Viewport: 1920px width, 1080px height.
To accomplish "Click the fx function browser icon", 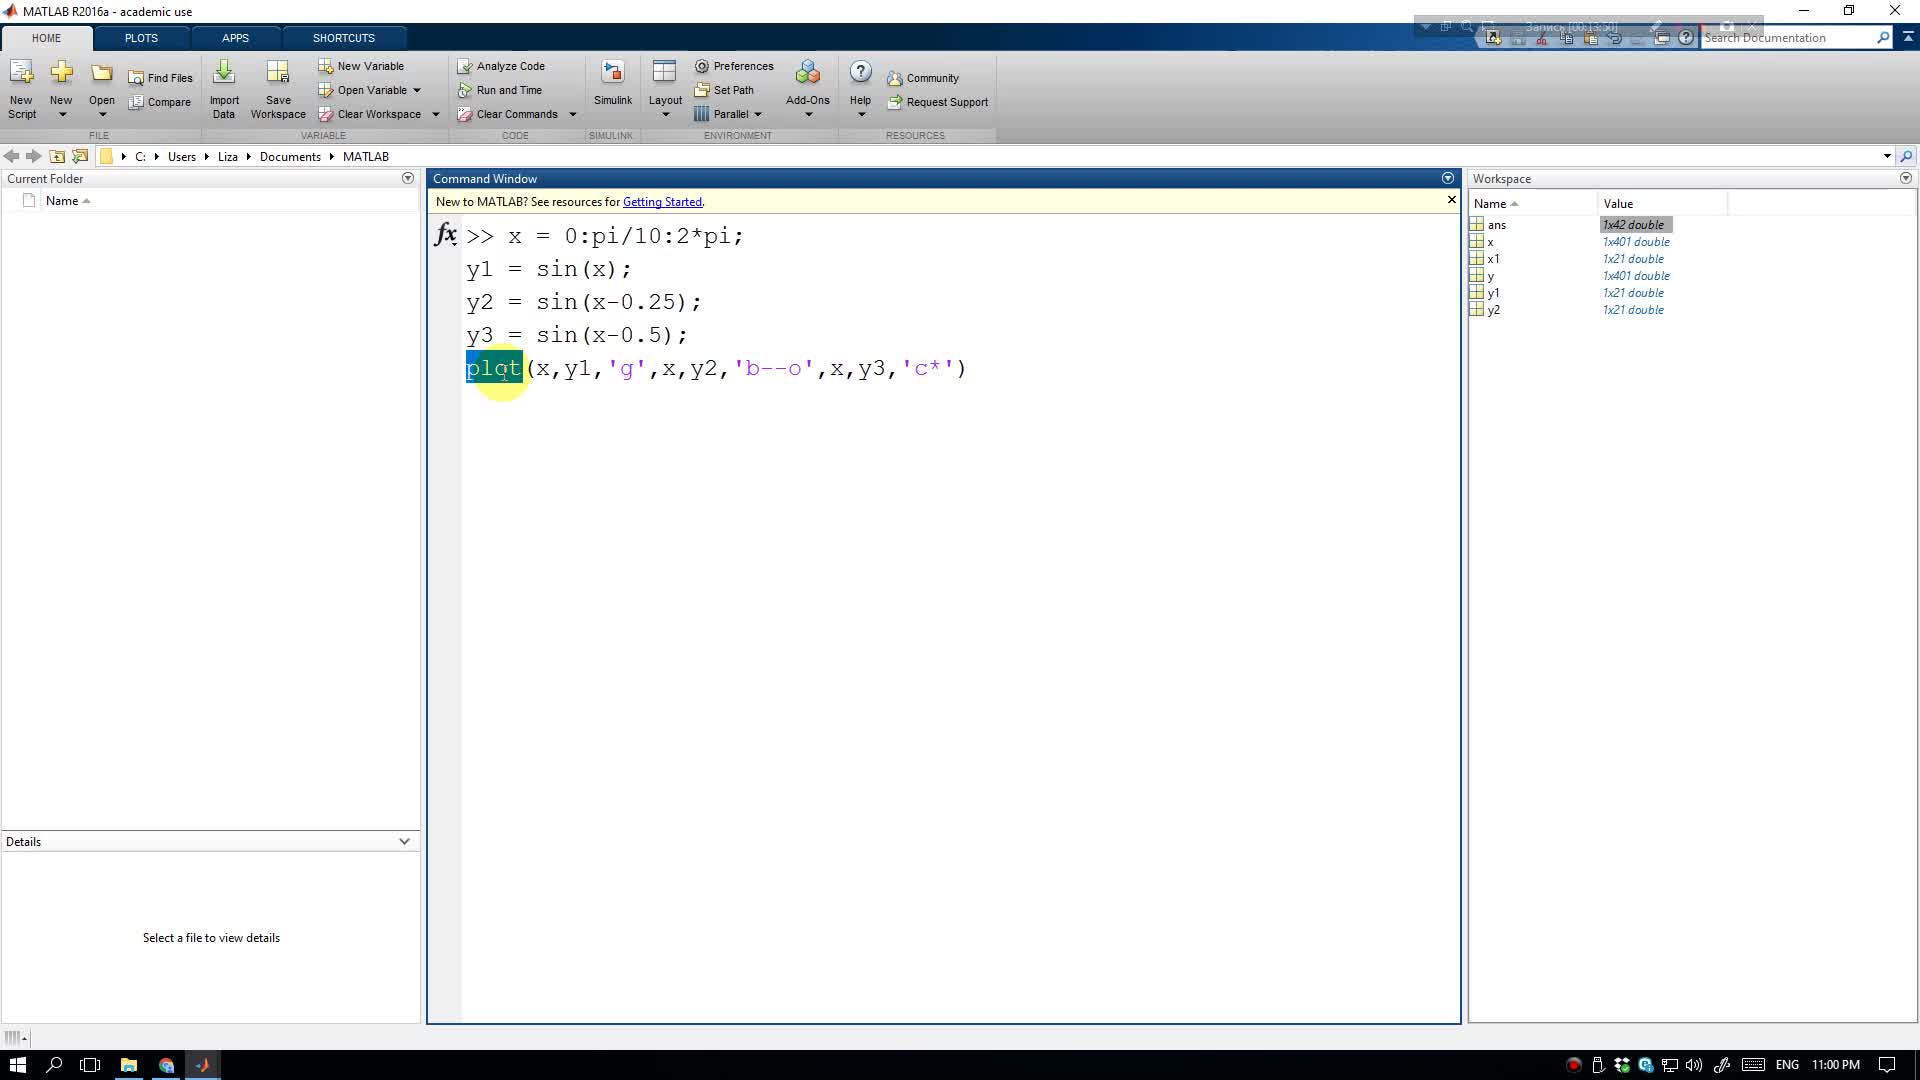I will coord(446,235).
